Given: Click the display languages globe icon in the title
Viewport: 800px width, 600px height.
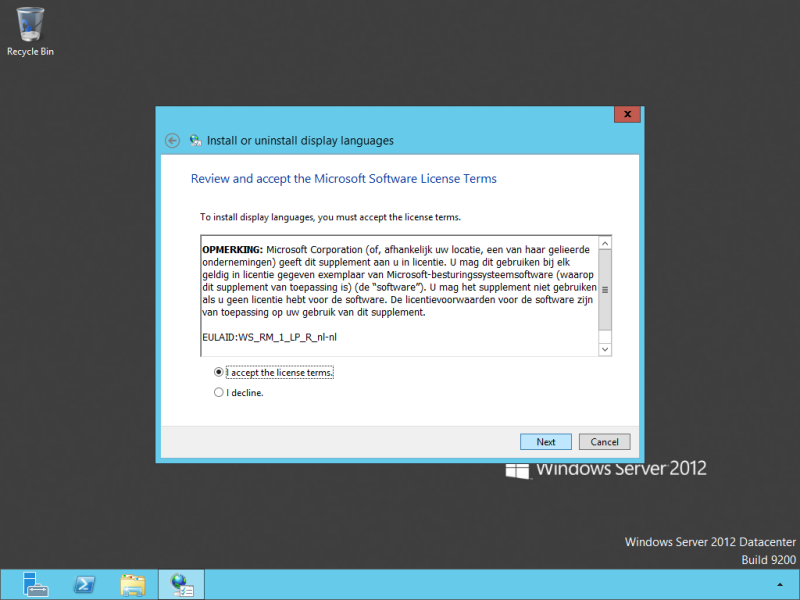Looking at the screenshot, I should pyautogui.click(x=195, y=141).
